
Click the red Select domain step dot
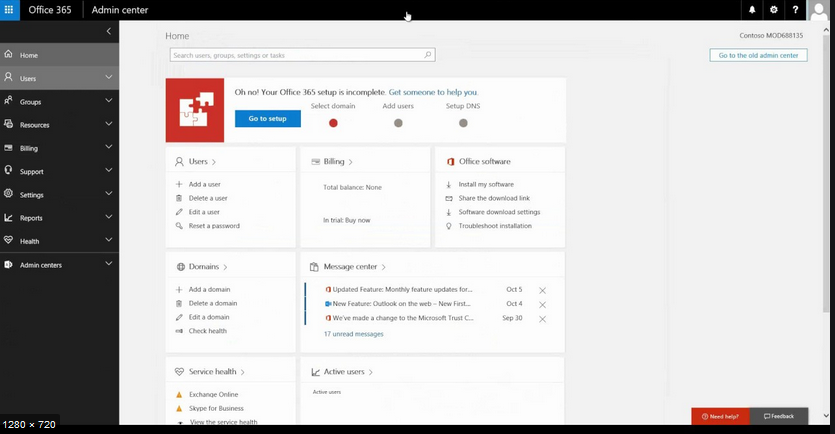(x=333, y=123)
